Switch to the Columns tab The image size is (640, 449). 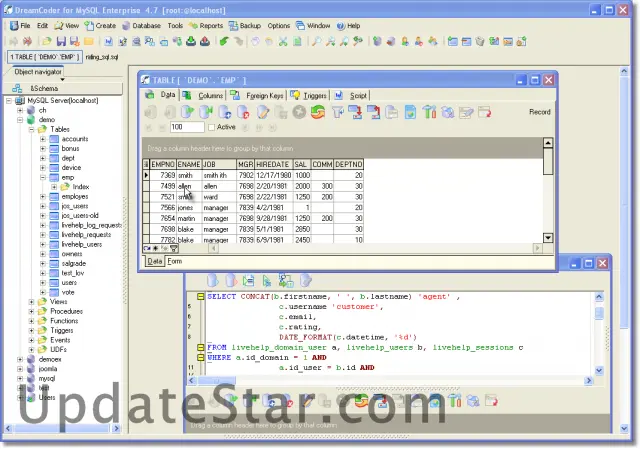(x=203, y=96)
